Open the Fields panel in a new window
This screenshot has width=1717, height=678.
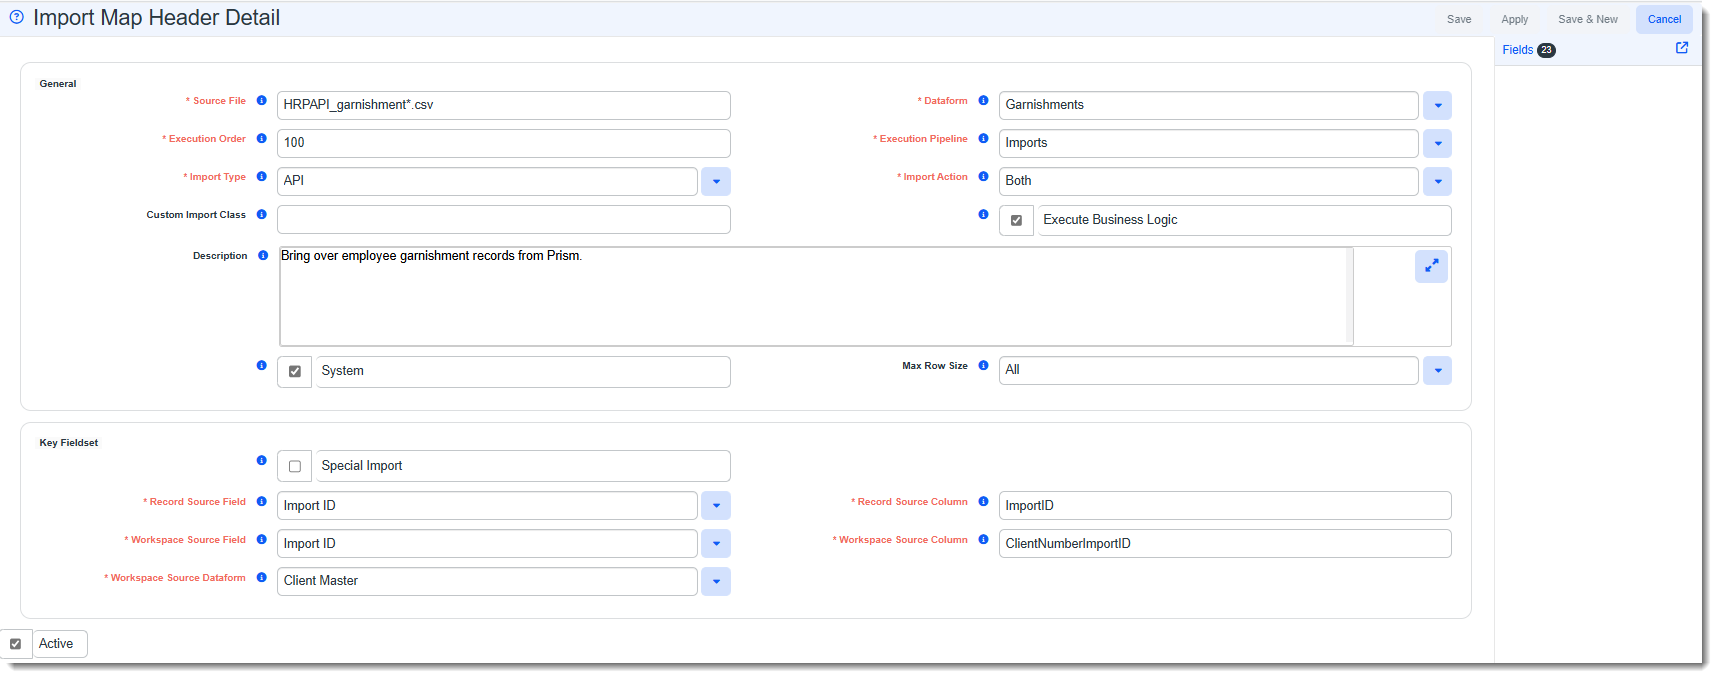click(1681, 48)
